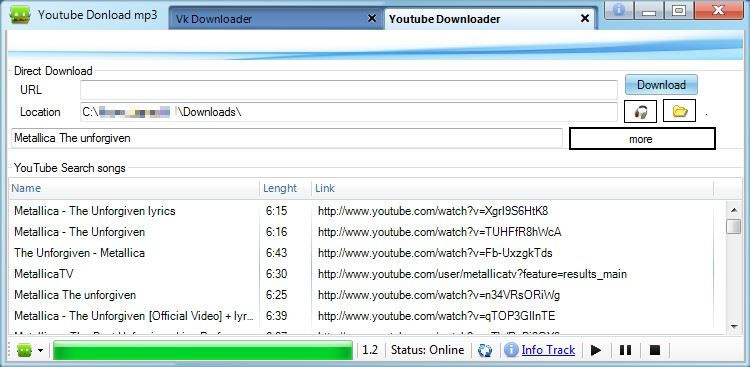750x367 pixels.
Task: Open the headphones audio icon button
Action: click(640, 111)
